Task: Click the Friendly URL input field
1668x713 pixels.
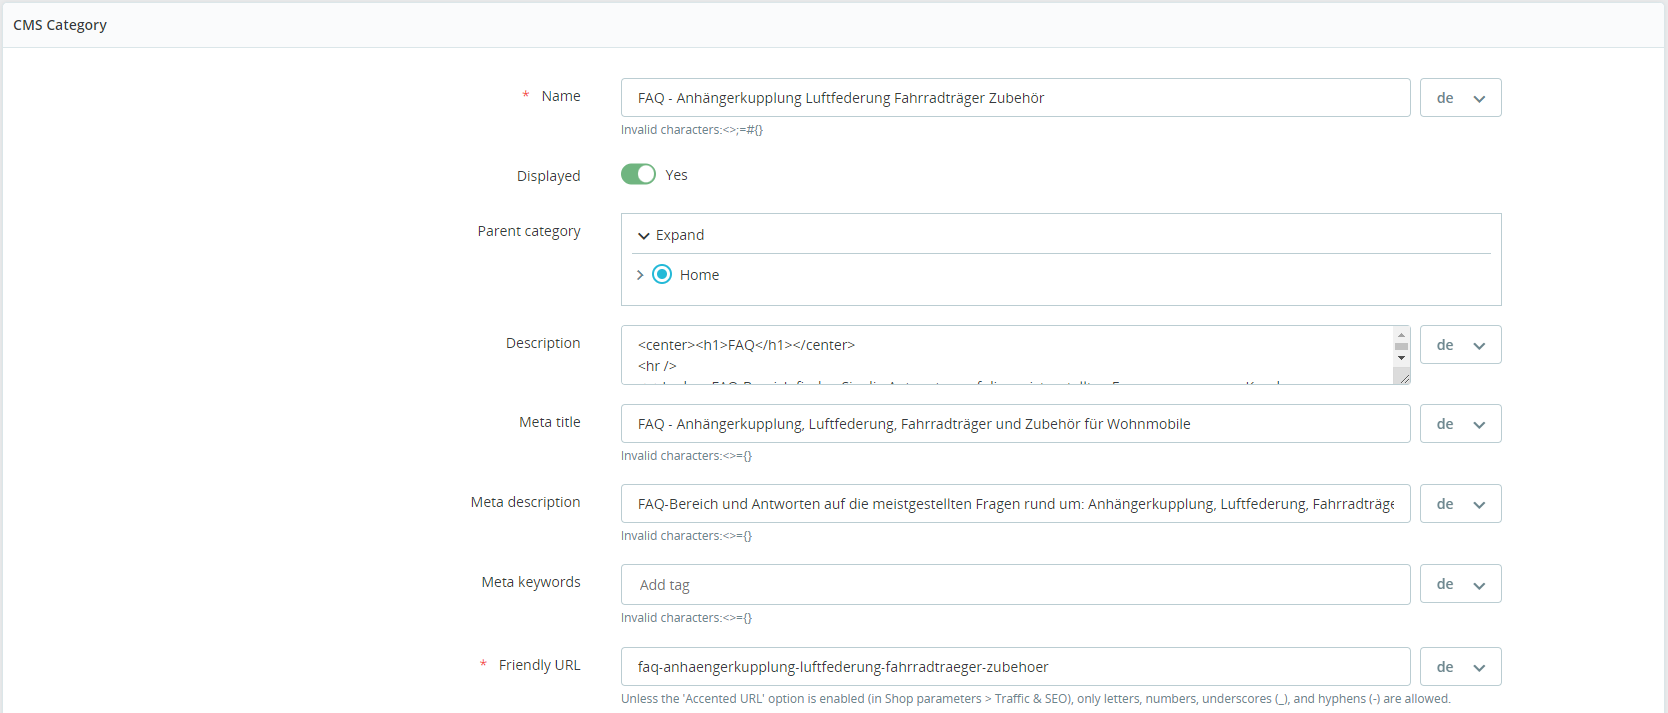Action: pyautogui.click(x=1015, y=667)
